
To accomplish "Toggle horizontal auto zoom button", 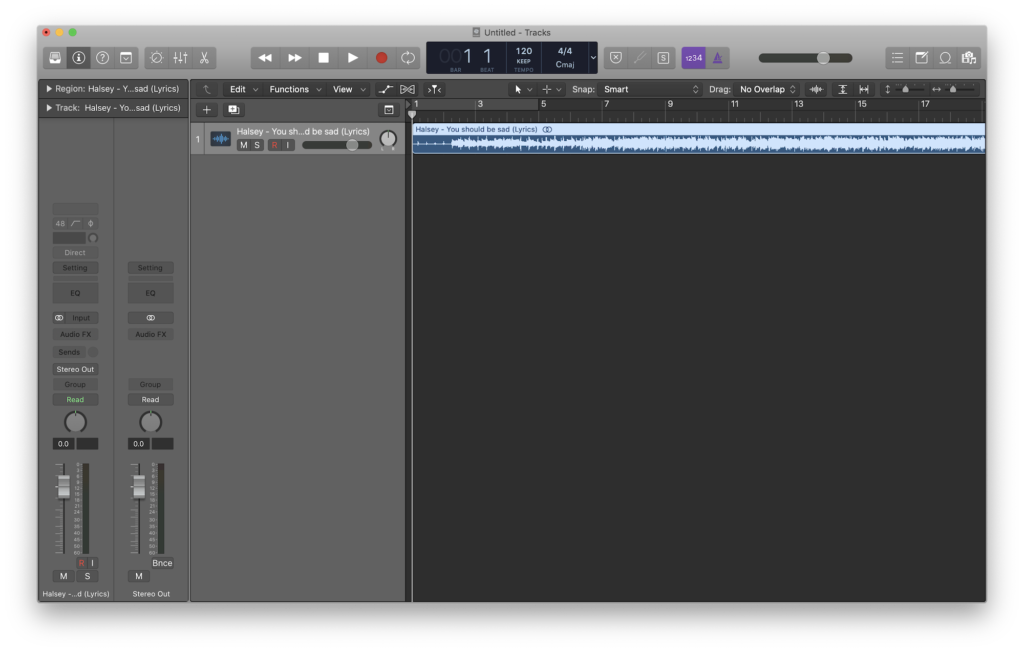I will 864,90.
